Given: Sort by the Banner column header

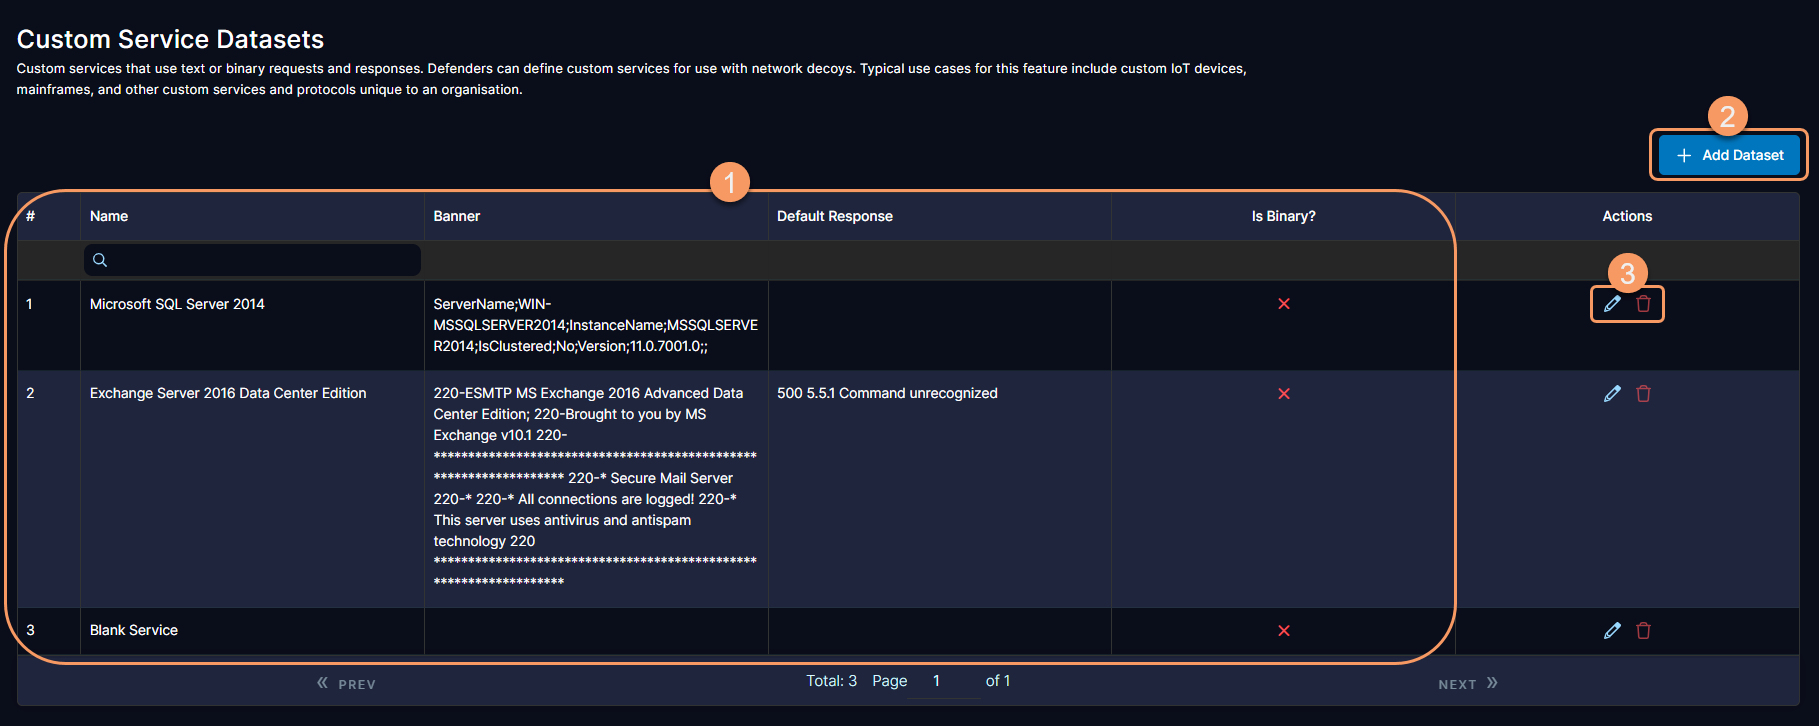Looking at the screenshot, I should [457, 216].
